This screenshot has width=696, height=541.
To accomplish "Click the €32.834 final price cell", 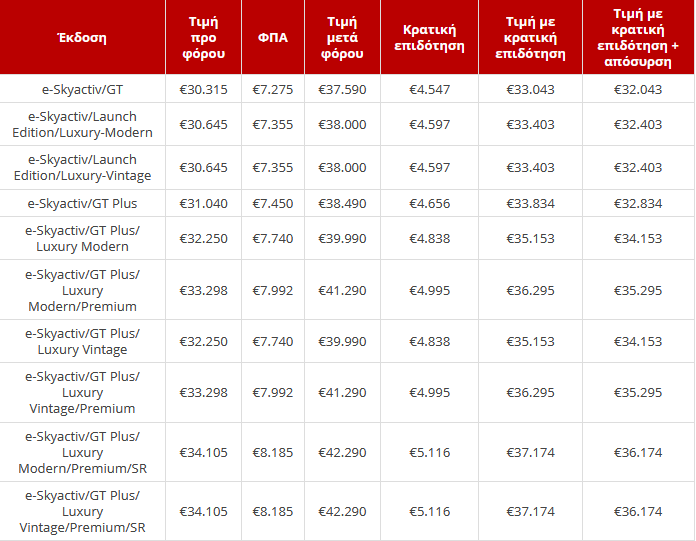I will (638, 203).
